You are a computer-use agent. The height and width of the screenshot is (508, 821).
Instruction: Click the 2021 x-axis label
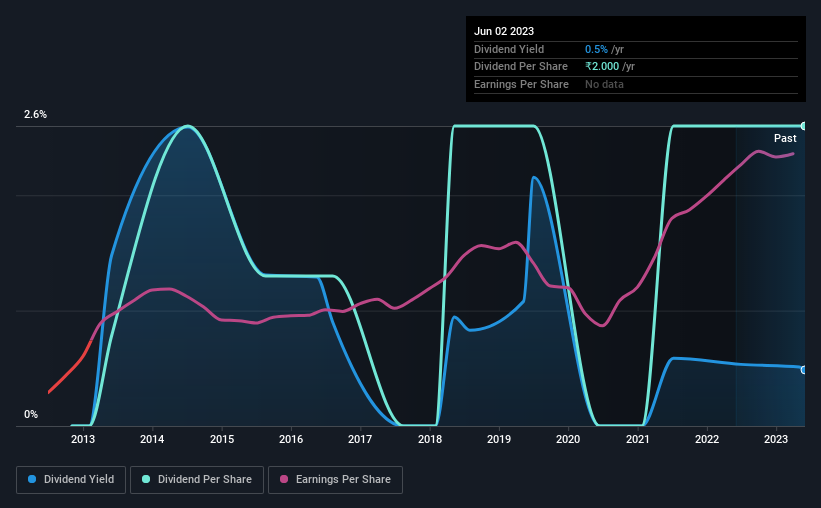638,439
